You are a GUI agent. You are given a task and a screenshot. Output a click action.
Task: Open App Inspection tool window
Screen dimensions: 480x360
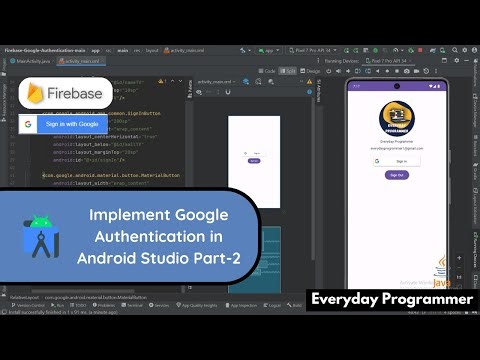[x=241, y=305]
